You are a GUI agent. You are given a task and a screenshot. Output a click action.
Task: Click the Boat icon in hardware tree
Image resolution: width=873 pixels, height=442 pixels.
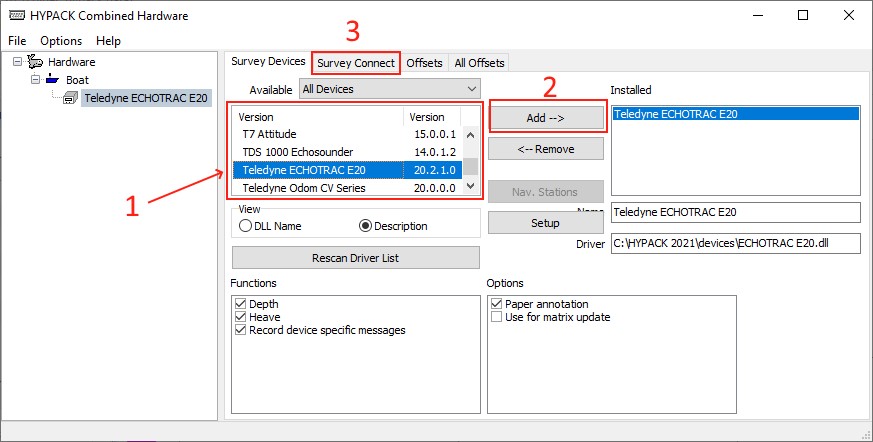click(53, 79)
